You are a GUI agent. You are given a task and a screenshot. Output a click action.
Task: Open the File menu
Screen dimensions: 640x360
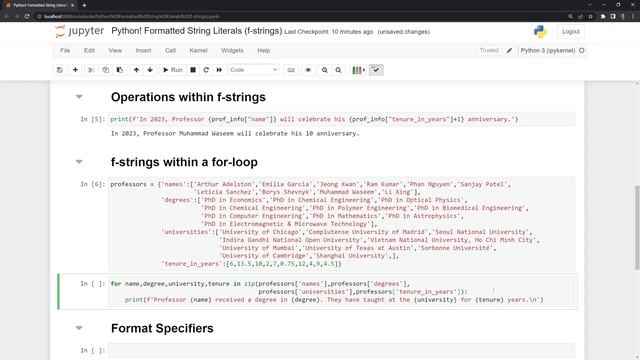pos(65,51)
